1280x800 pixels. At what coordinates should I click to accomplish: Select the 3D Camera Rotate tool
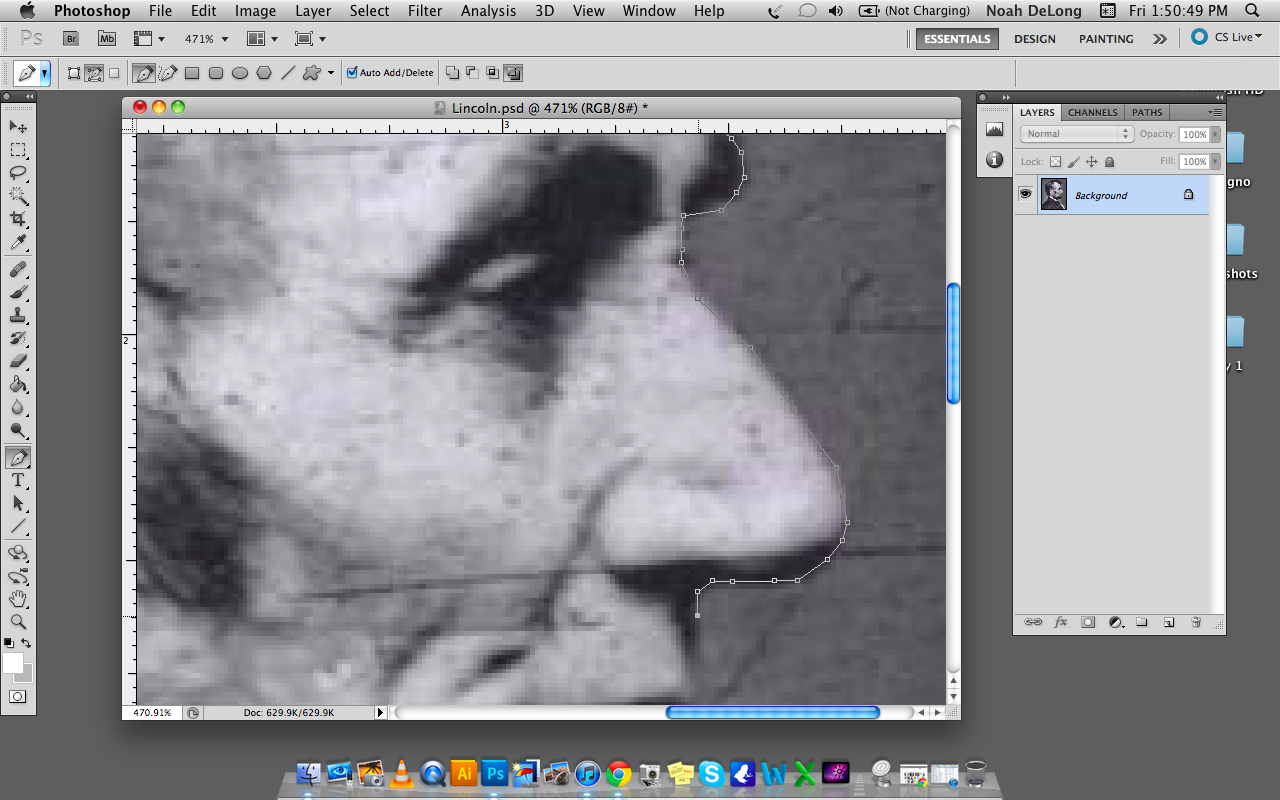coord(18,577)
